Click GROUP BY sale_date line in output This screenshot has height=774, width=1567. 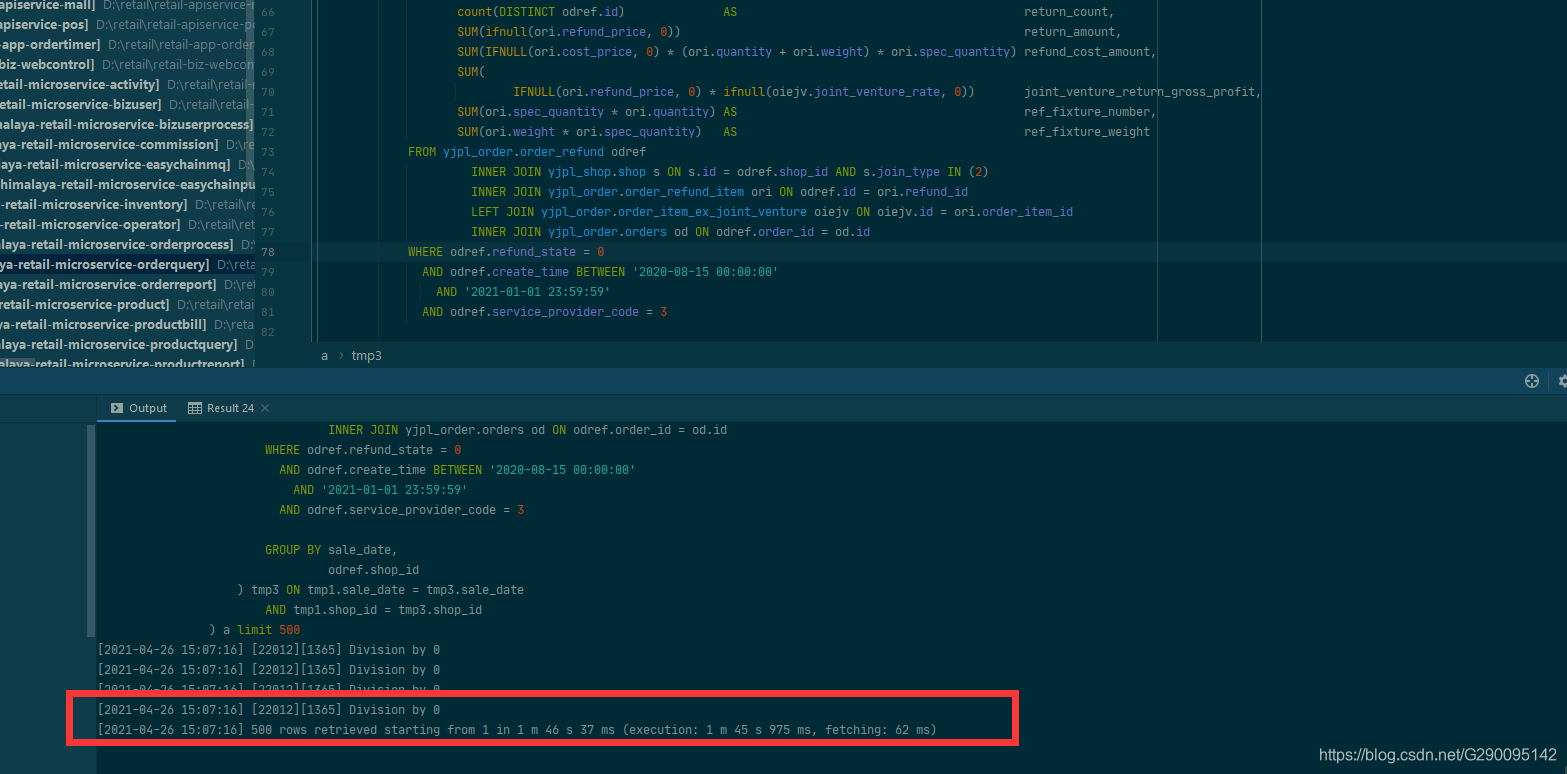[x=330, y=550]
